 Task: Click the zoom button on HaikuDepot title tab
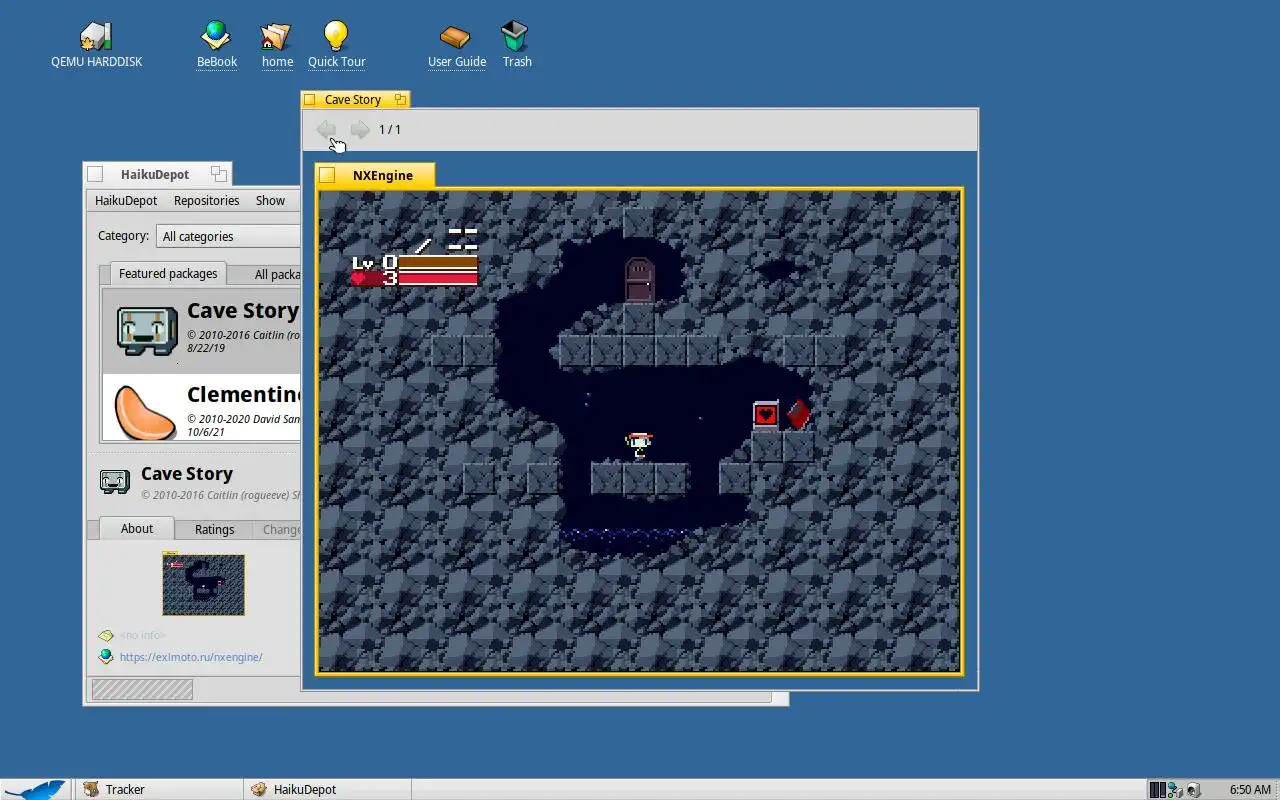(218, 174)
